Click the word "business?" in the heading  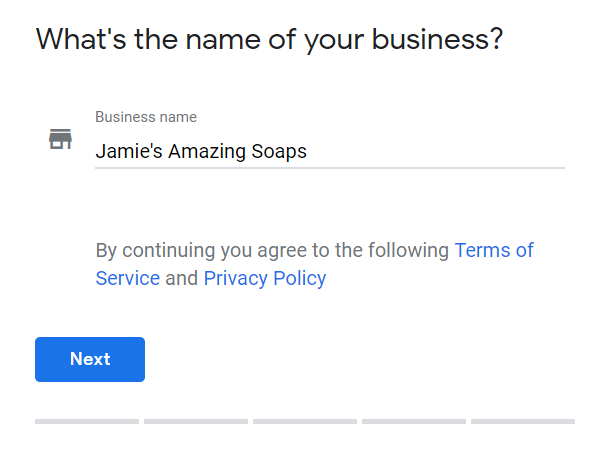point(438,41)
